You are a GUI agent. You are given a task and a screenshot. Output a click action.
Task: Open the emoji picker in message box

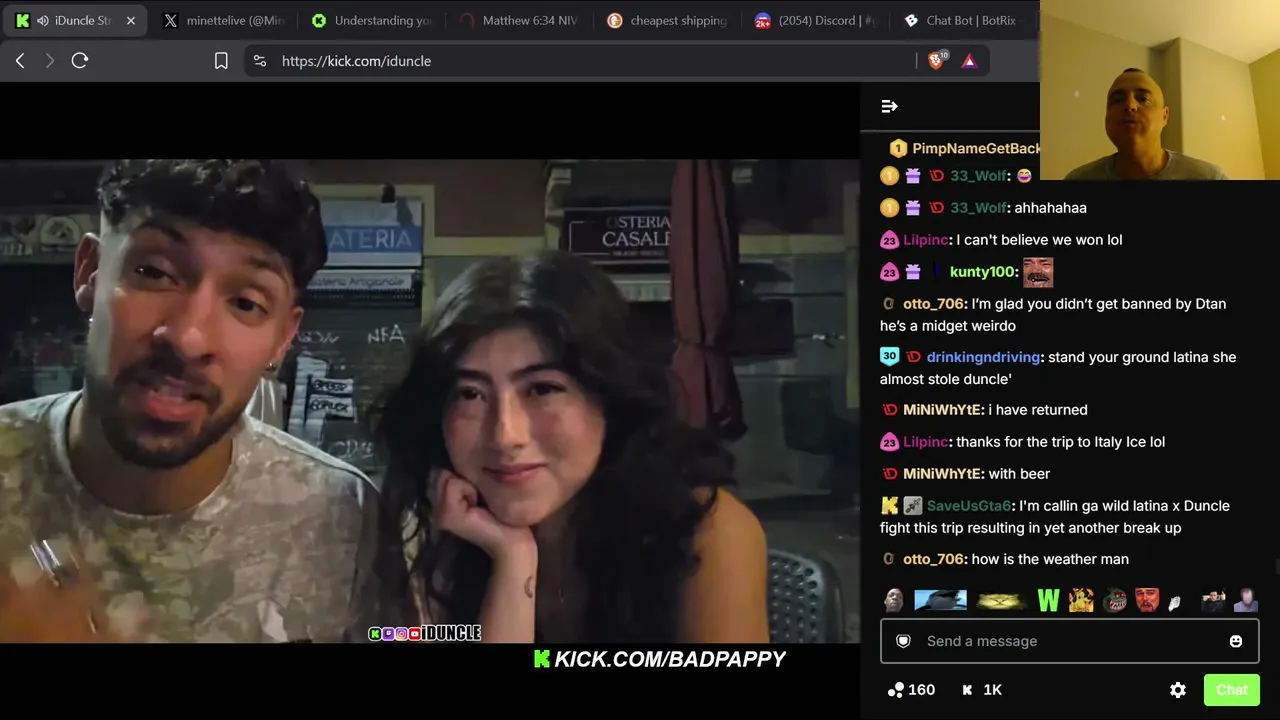[1236, 641]
